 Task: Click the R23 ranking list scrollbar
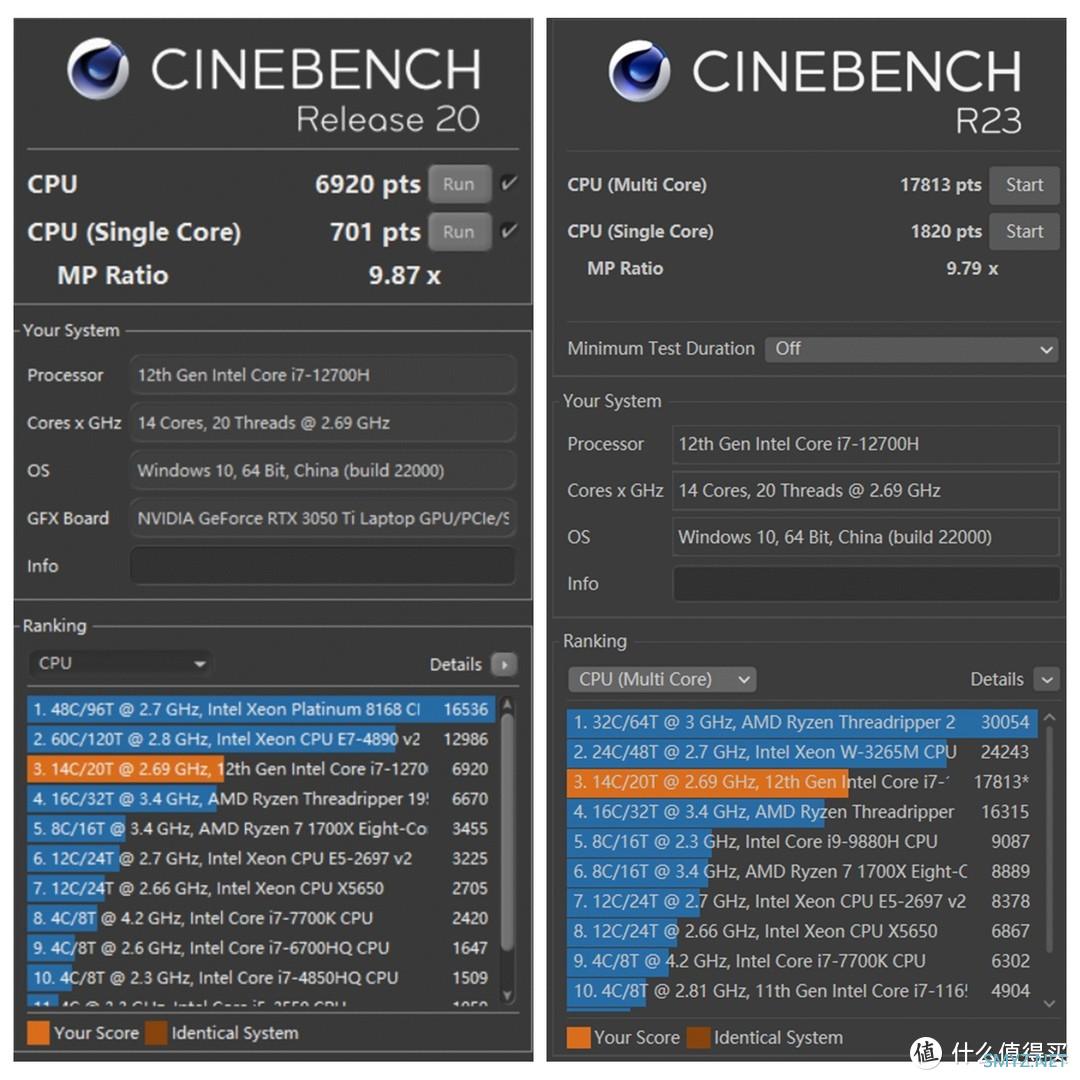1050,840
